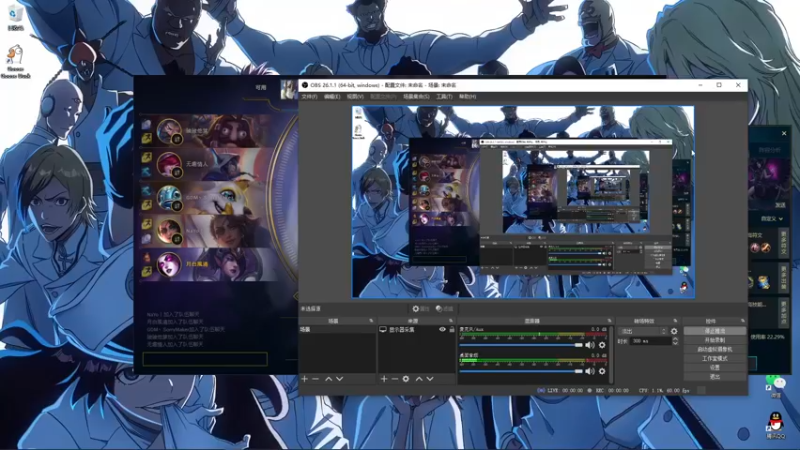Screen dimensions: 800x450
Task: Open the Recycle Bin on desktop
Action: coord(15,17)
